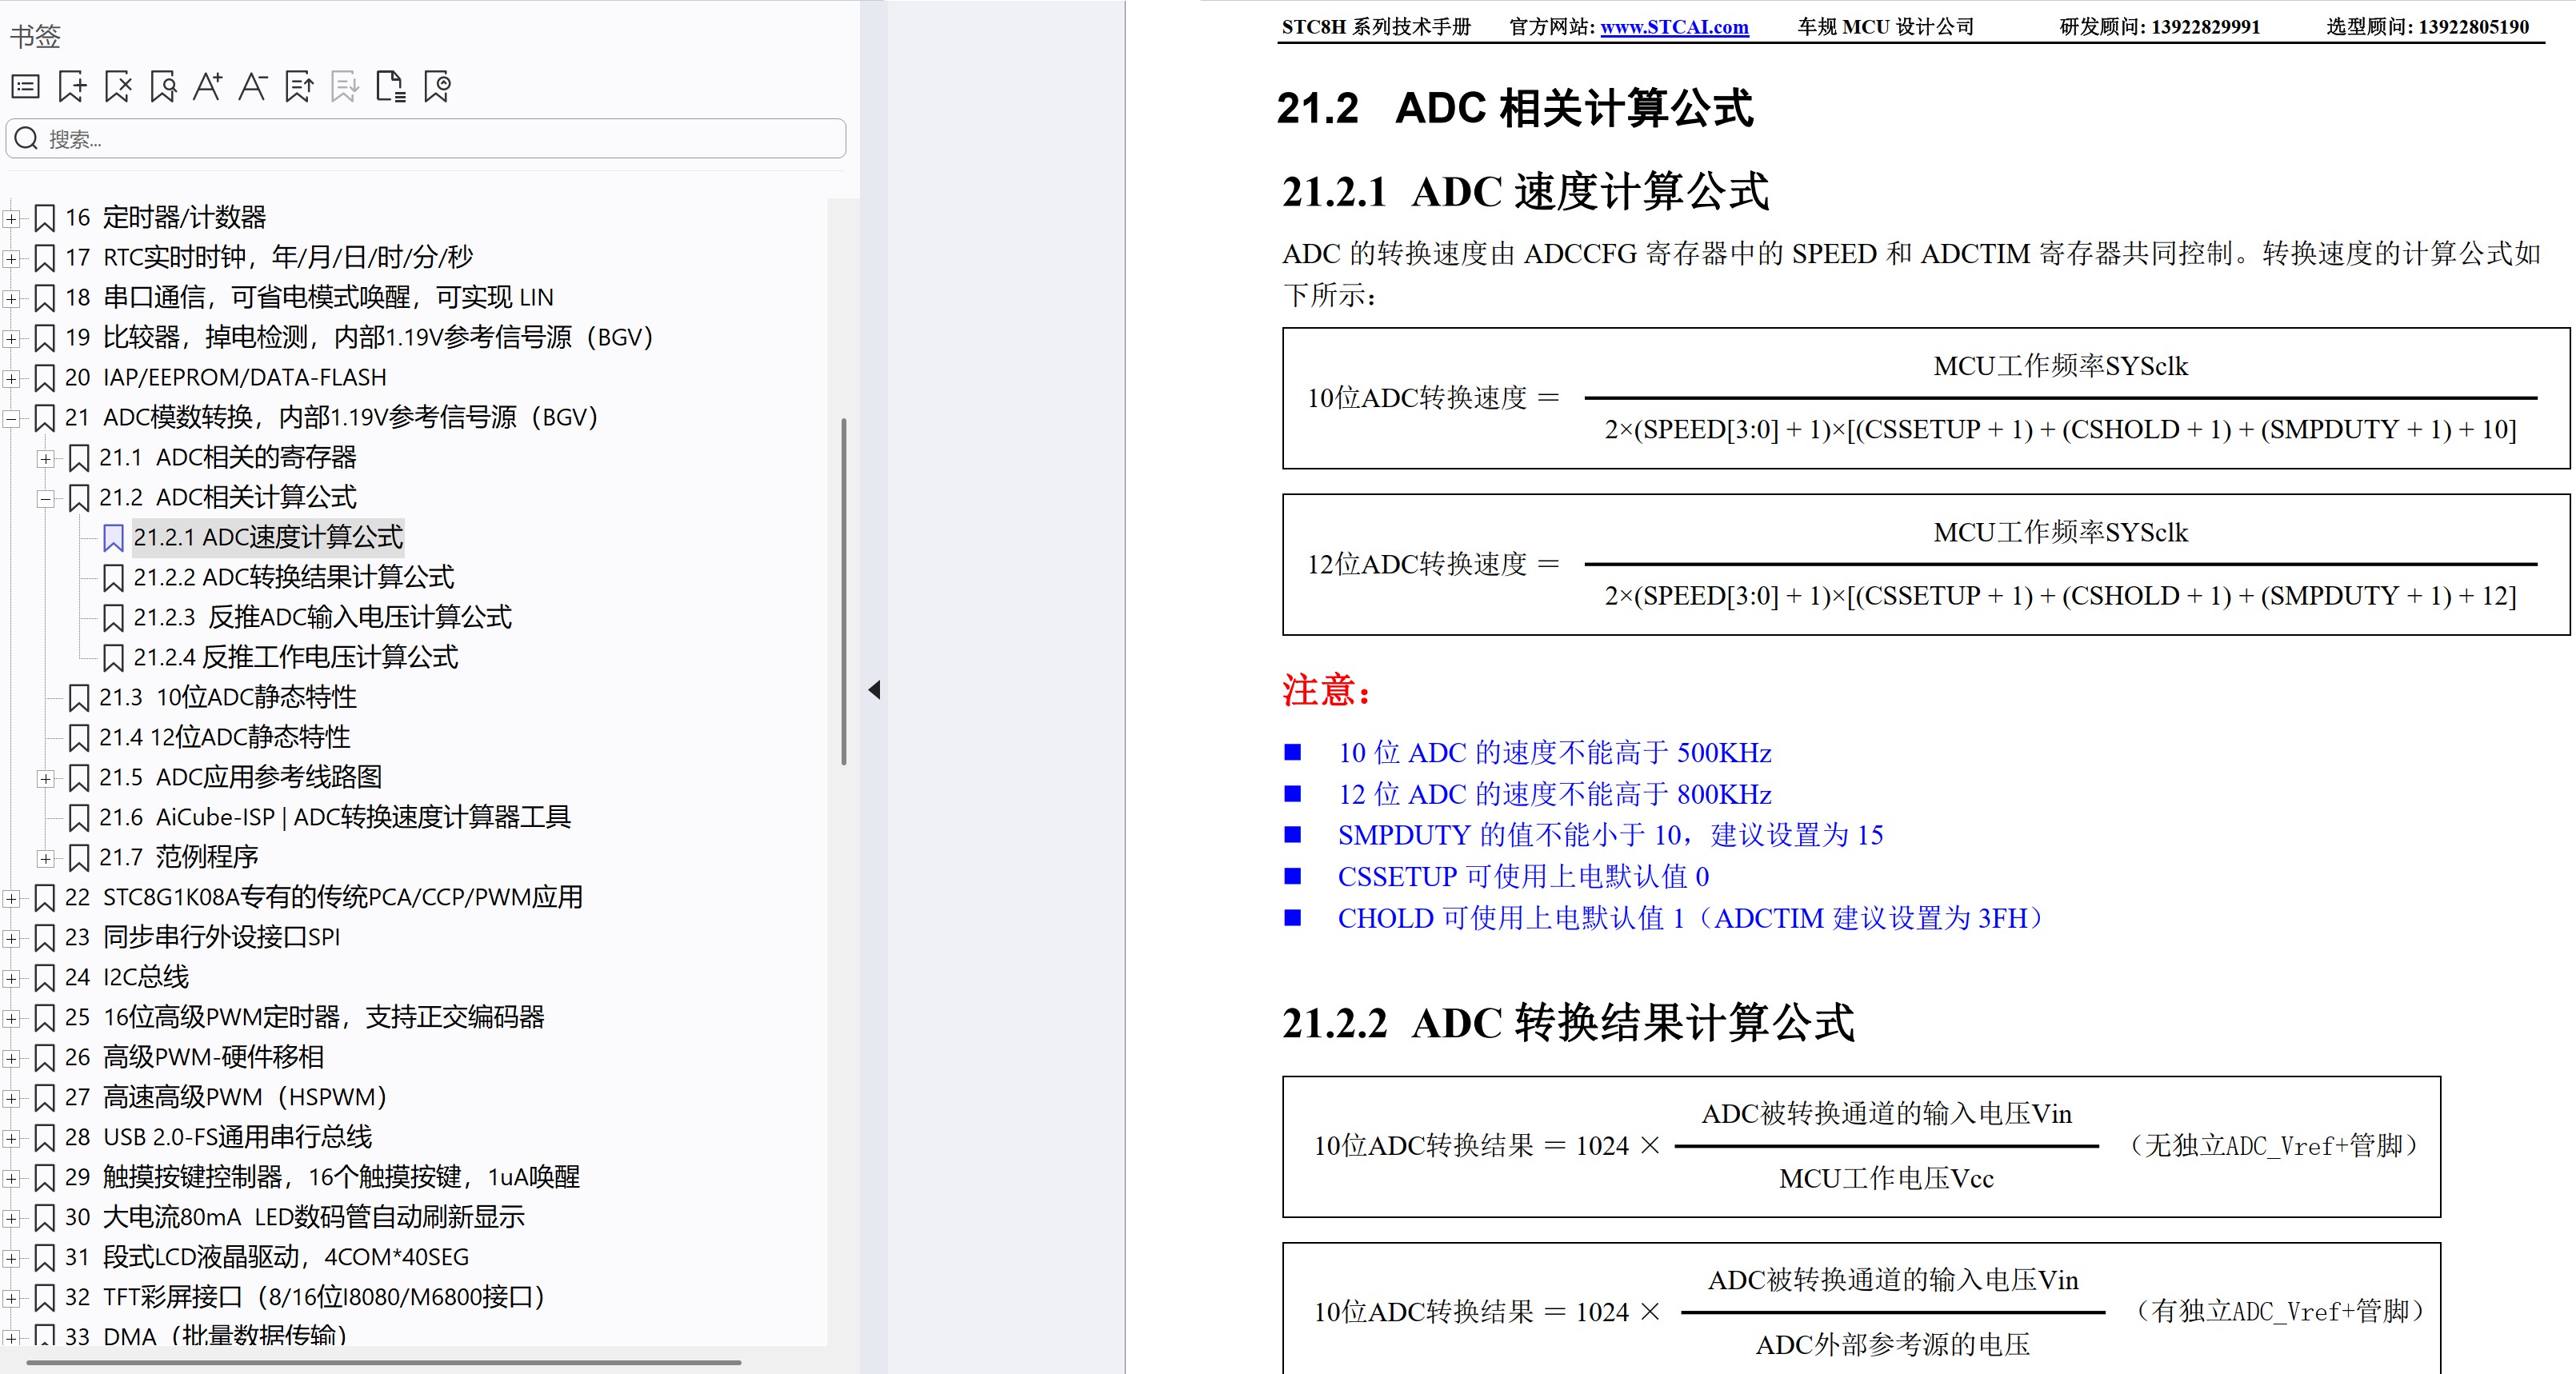The width and height of the screenshot is (2576, 1374).
Task: Click bookmark icon beside 21.3 10位ADC静态特性
Action: point(79,698)
